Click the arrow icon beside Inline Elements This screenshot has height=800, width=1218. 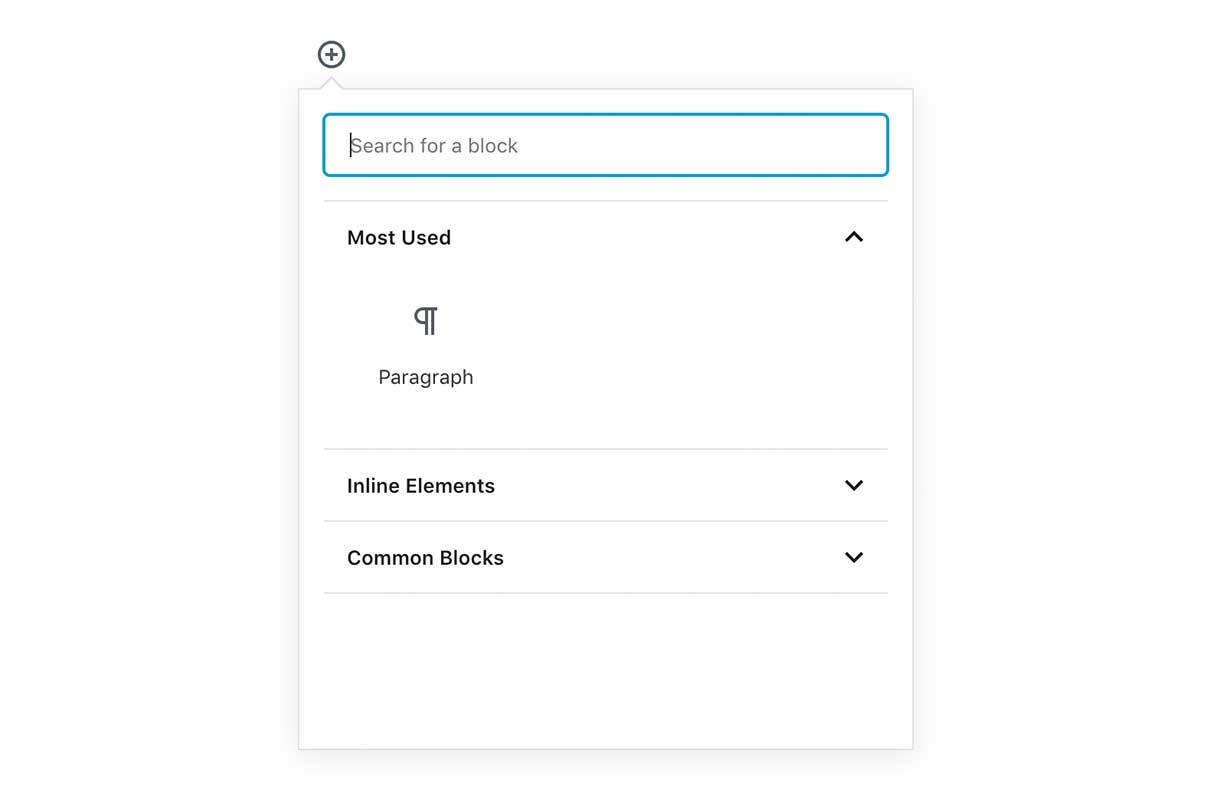[854, 485]
